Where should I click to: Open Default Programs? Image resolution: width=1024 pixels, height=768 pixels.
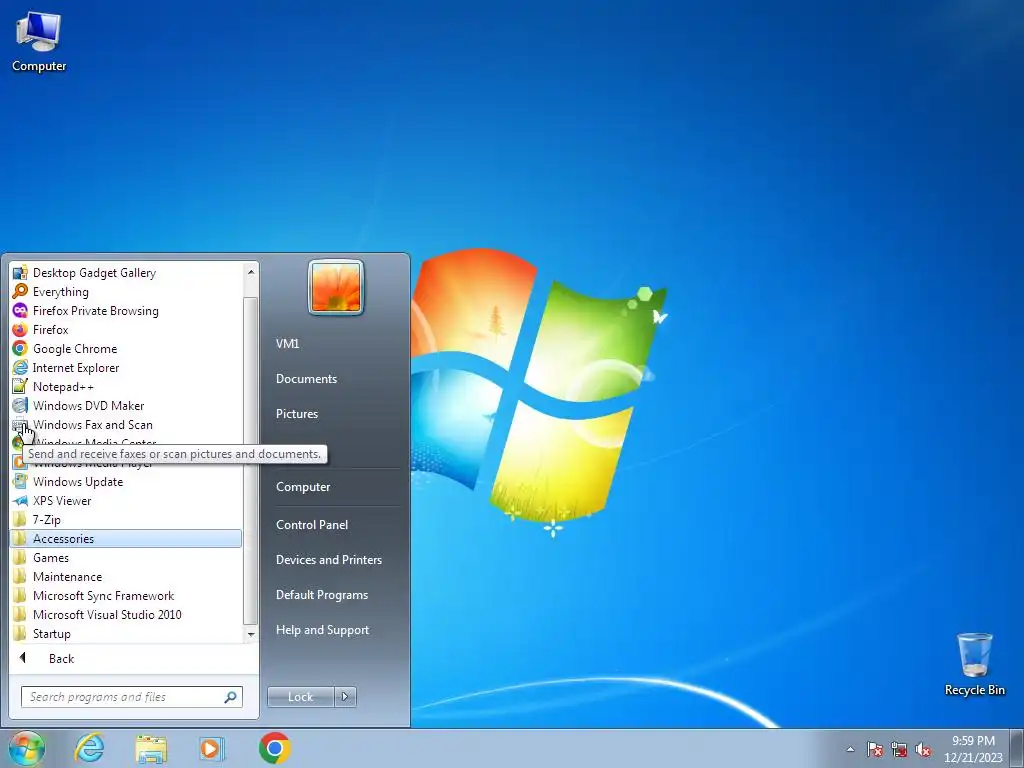click(322, 595)
